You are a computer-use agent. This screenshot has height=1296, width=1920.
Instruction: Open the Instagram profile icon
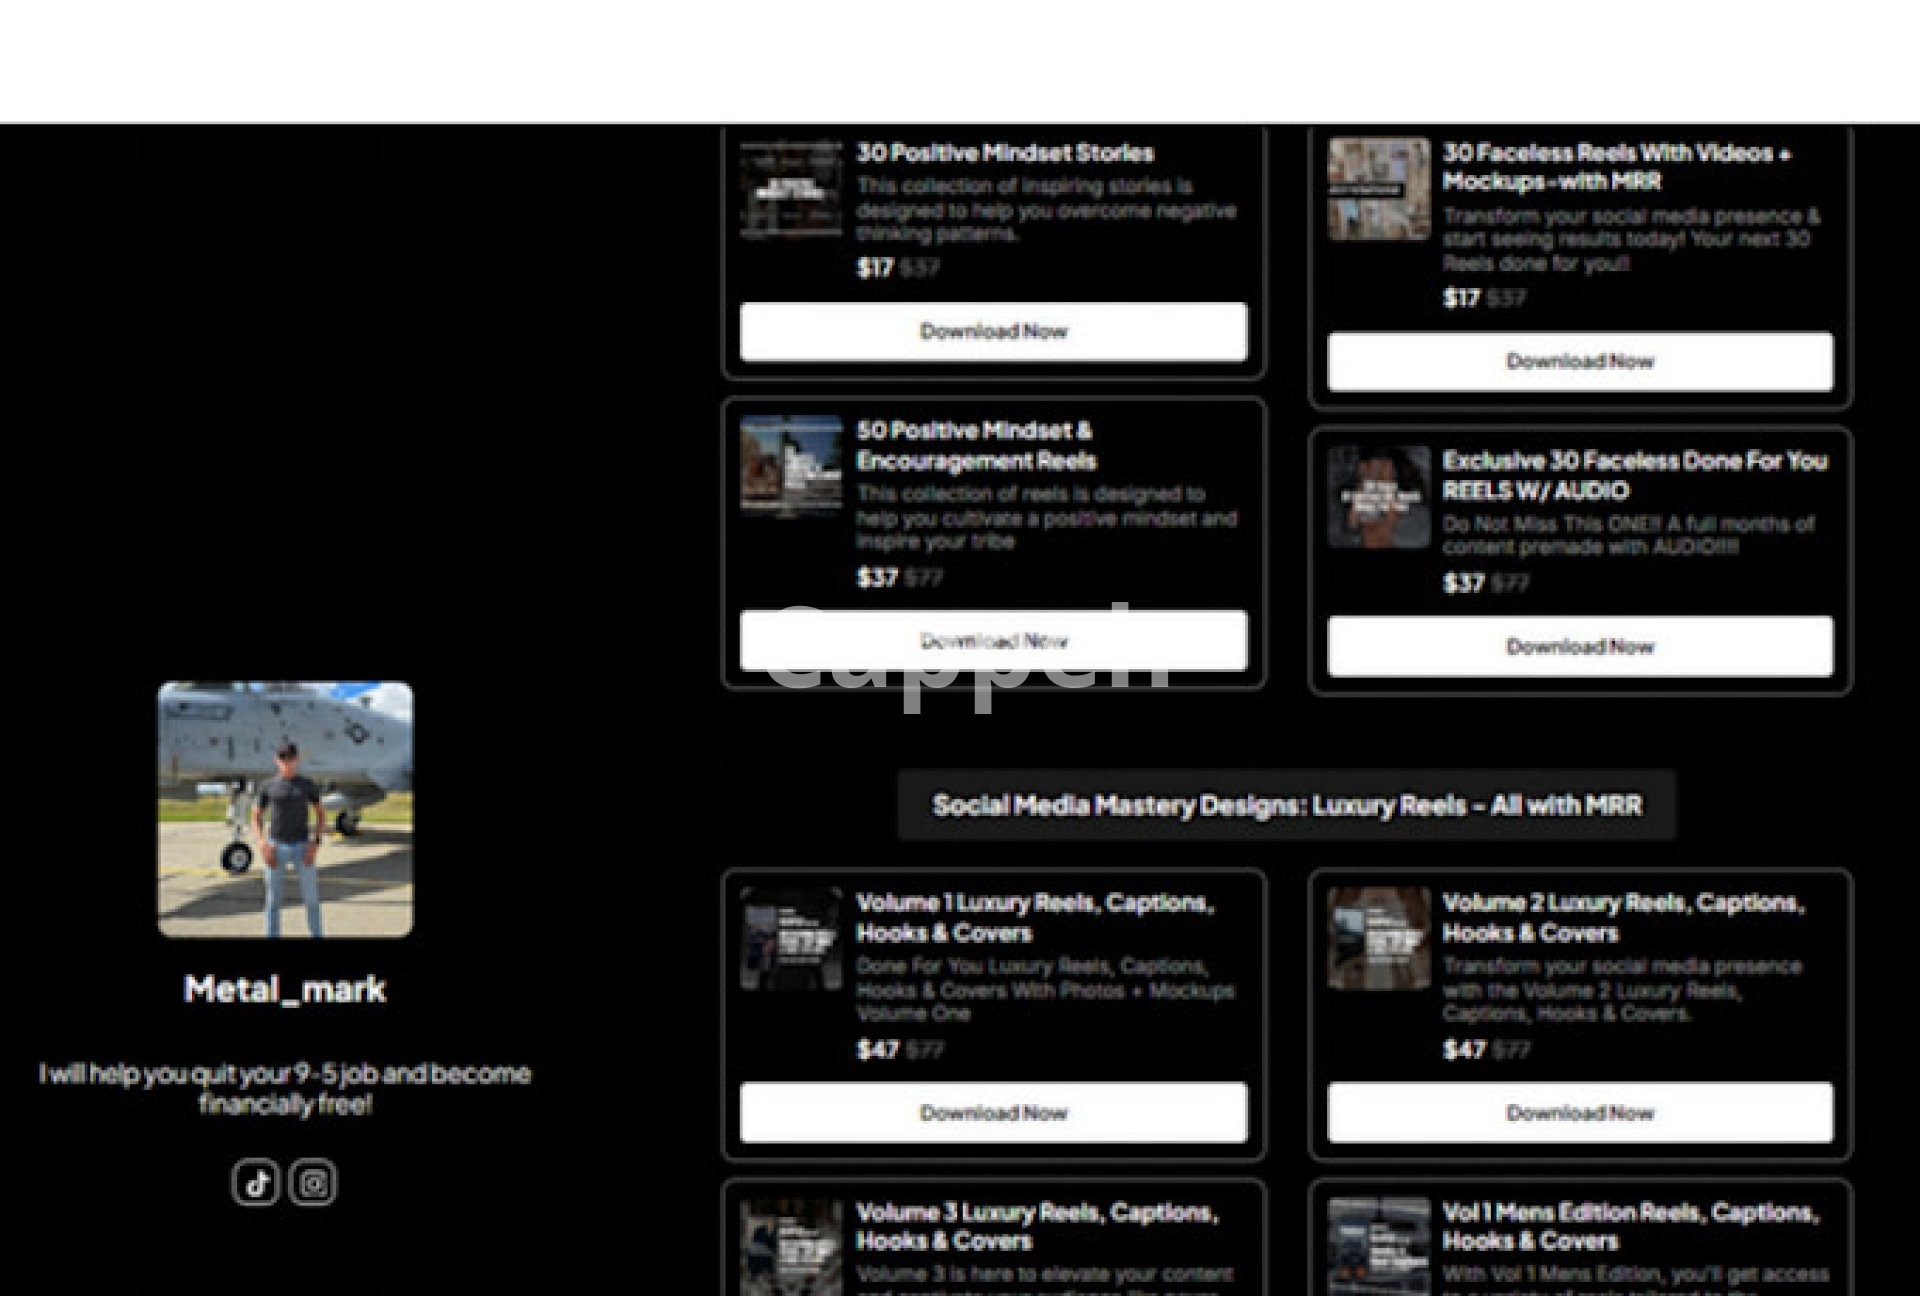(313, 1183)
